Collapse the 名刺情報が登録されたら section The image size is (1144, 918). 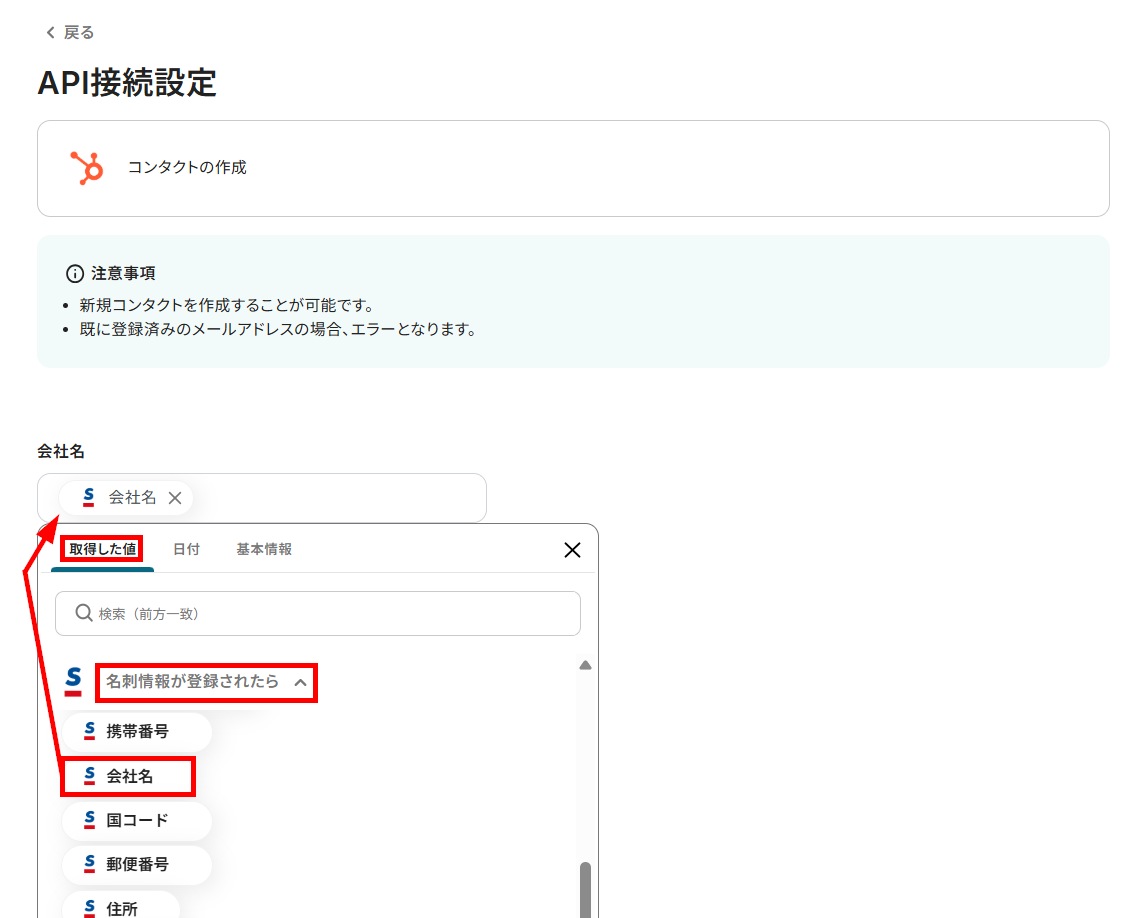(x=206, y=682)
